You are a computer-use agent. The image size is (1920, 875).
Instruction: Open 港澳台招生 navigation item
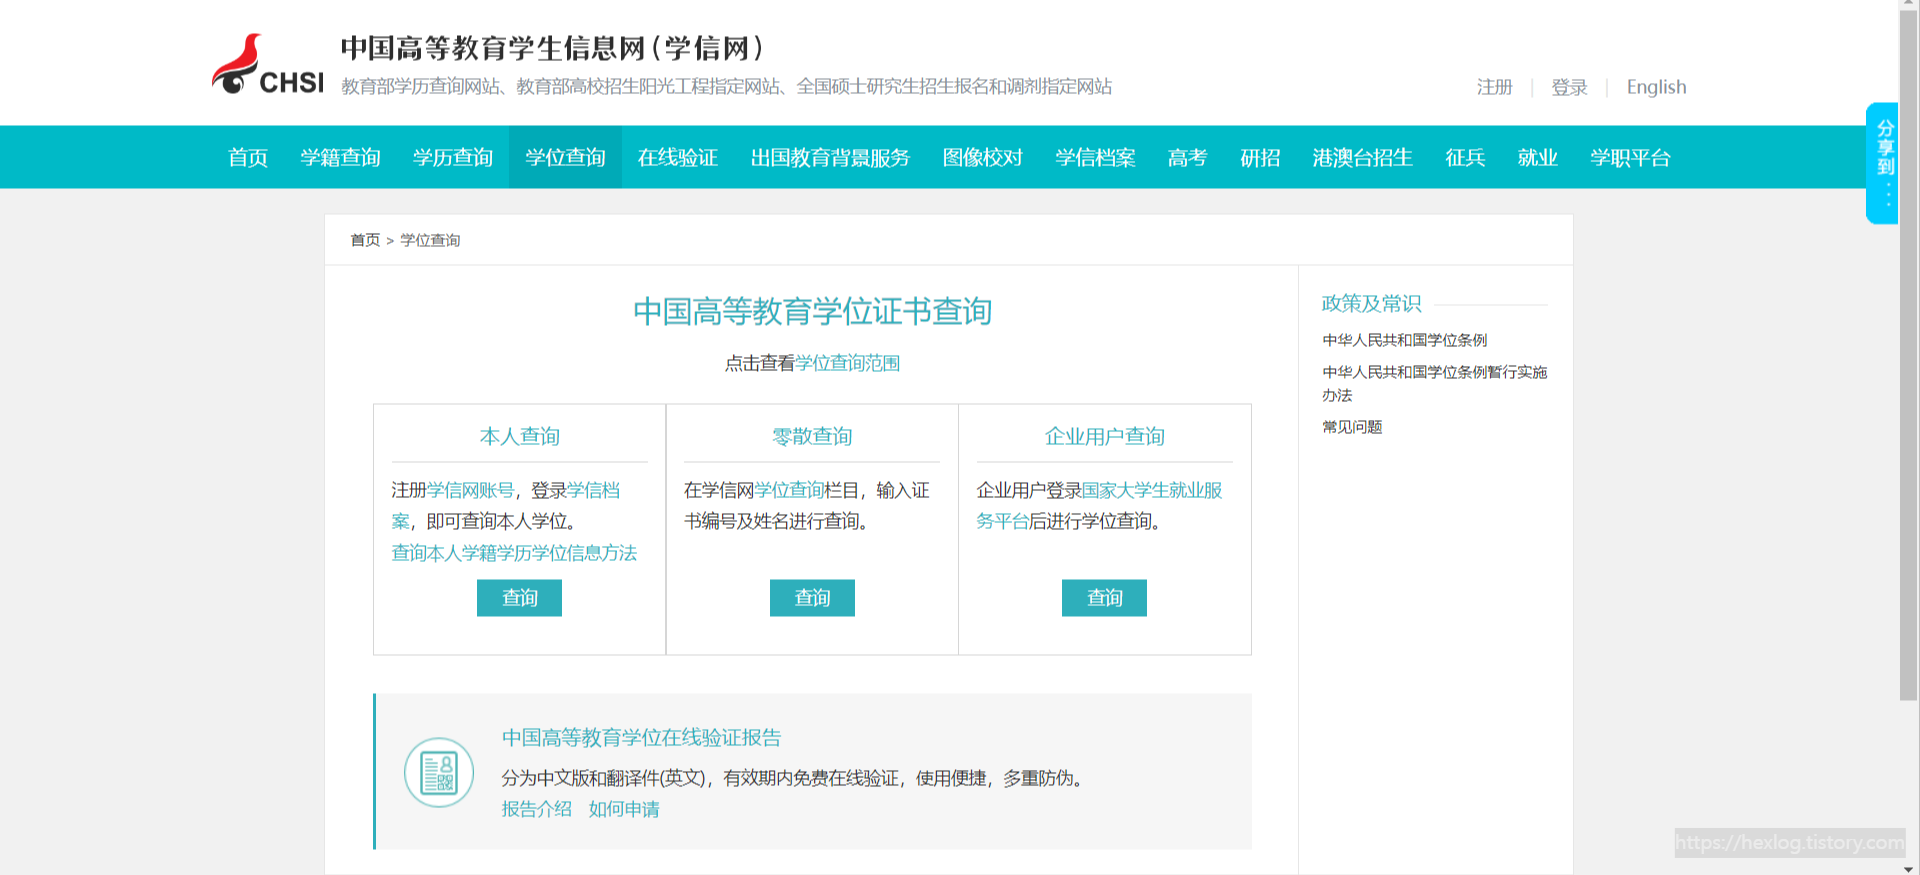tap(1362, 157)
